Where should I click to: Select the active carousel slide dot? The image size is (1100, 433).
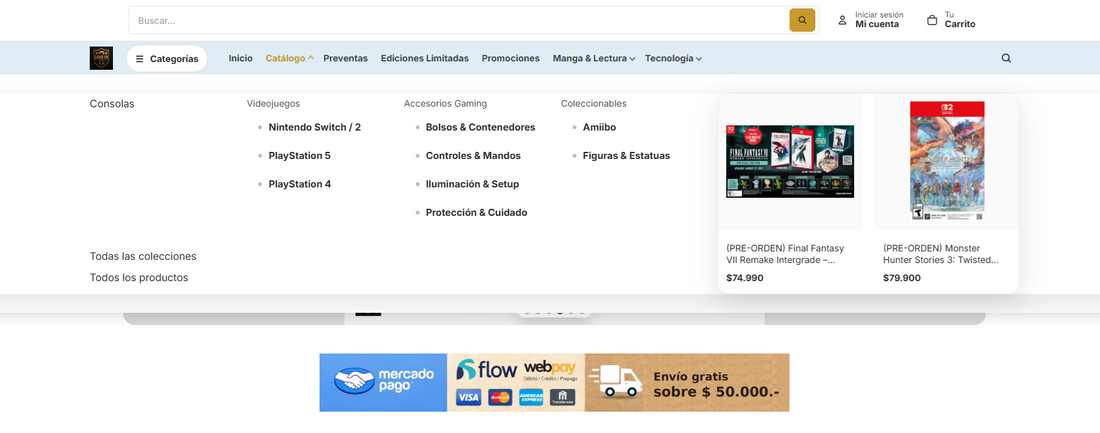(560, 312)
